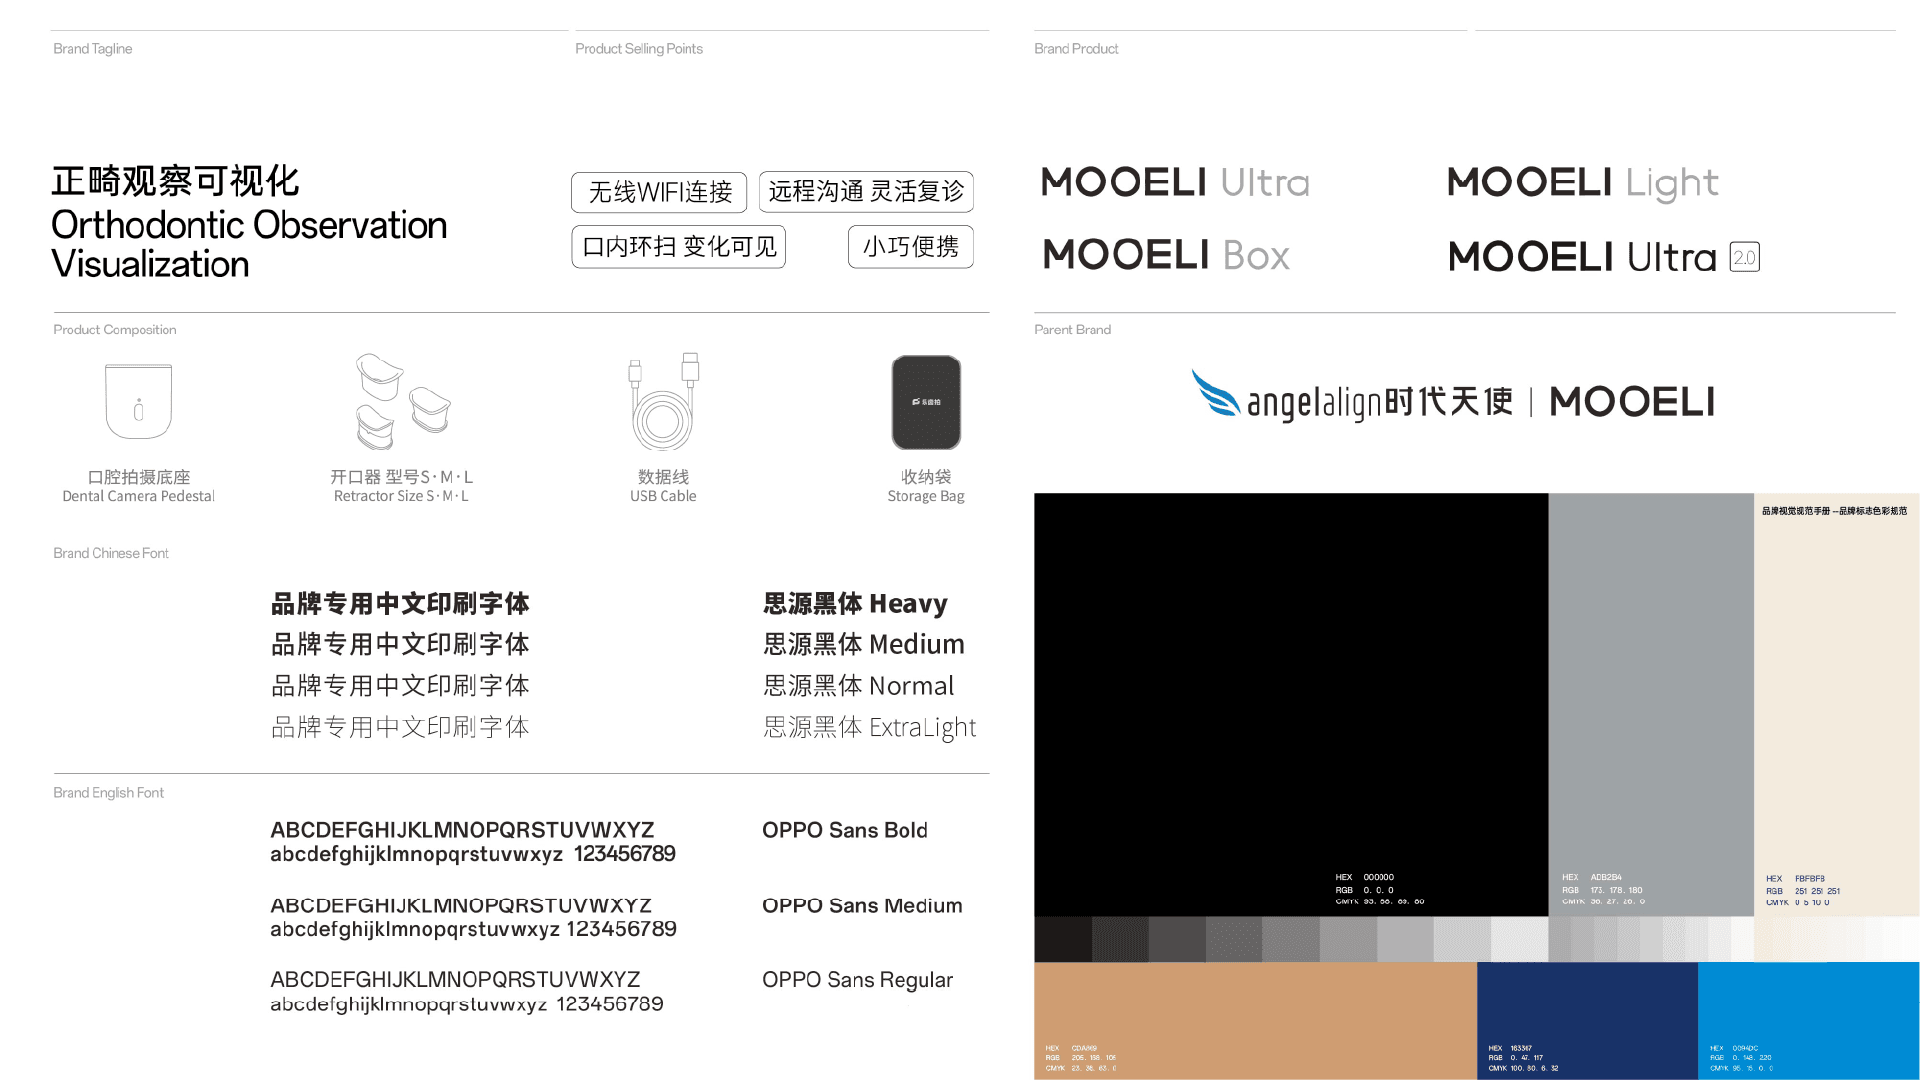Click the 思源黑体 ExtraLight font name
The width and height of the screenshot is (1920, 1080).
pyautogui.click(x=870, y=728)
